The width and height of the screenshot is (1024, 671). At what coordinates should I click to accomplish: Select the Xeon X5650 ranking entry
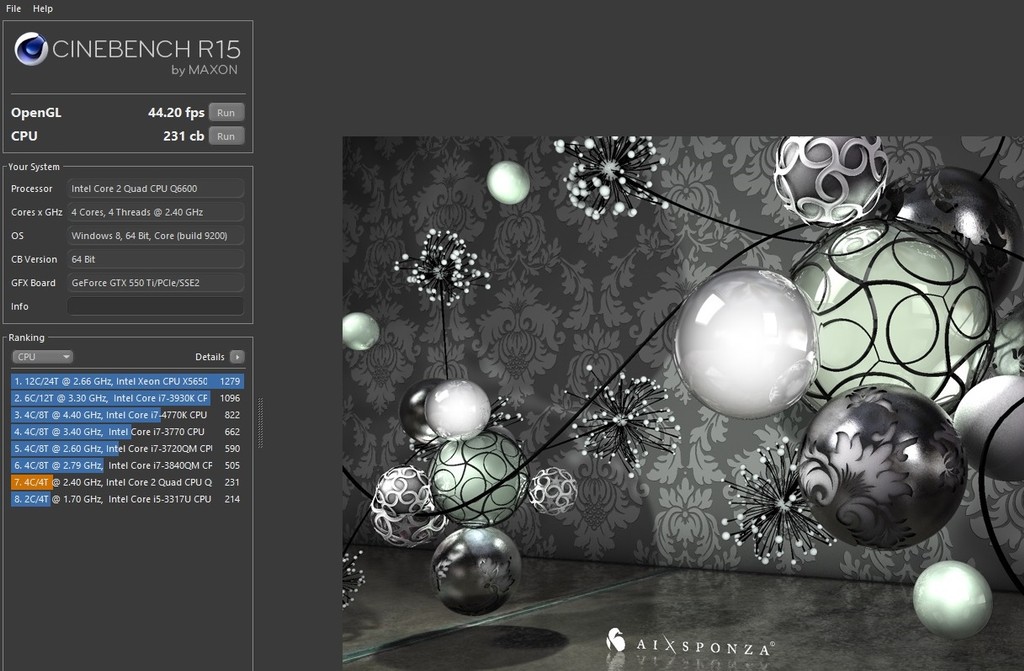127,381
